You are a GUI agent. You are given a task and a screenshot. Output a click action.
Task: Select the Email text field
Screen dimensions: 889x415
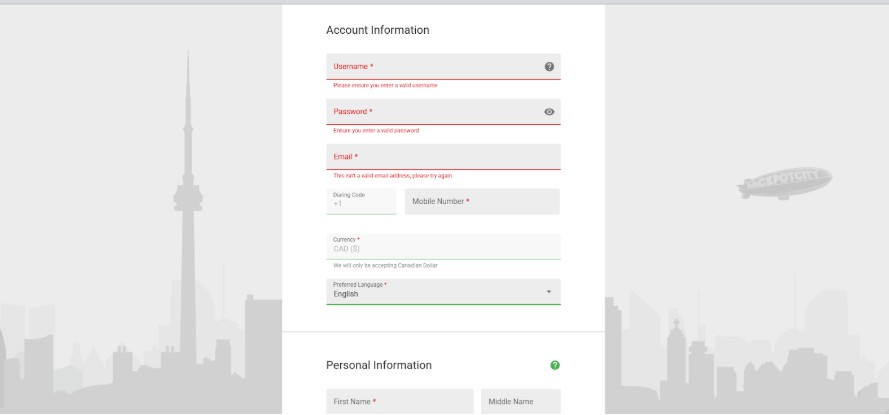point(443,157)
